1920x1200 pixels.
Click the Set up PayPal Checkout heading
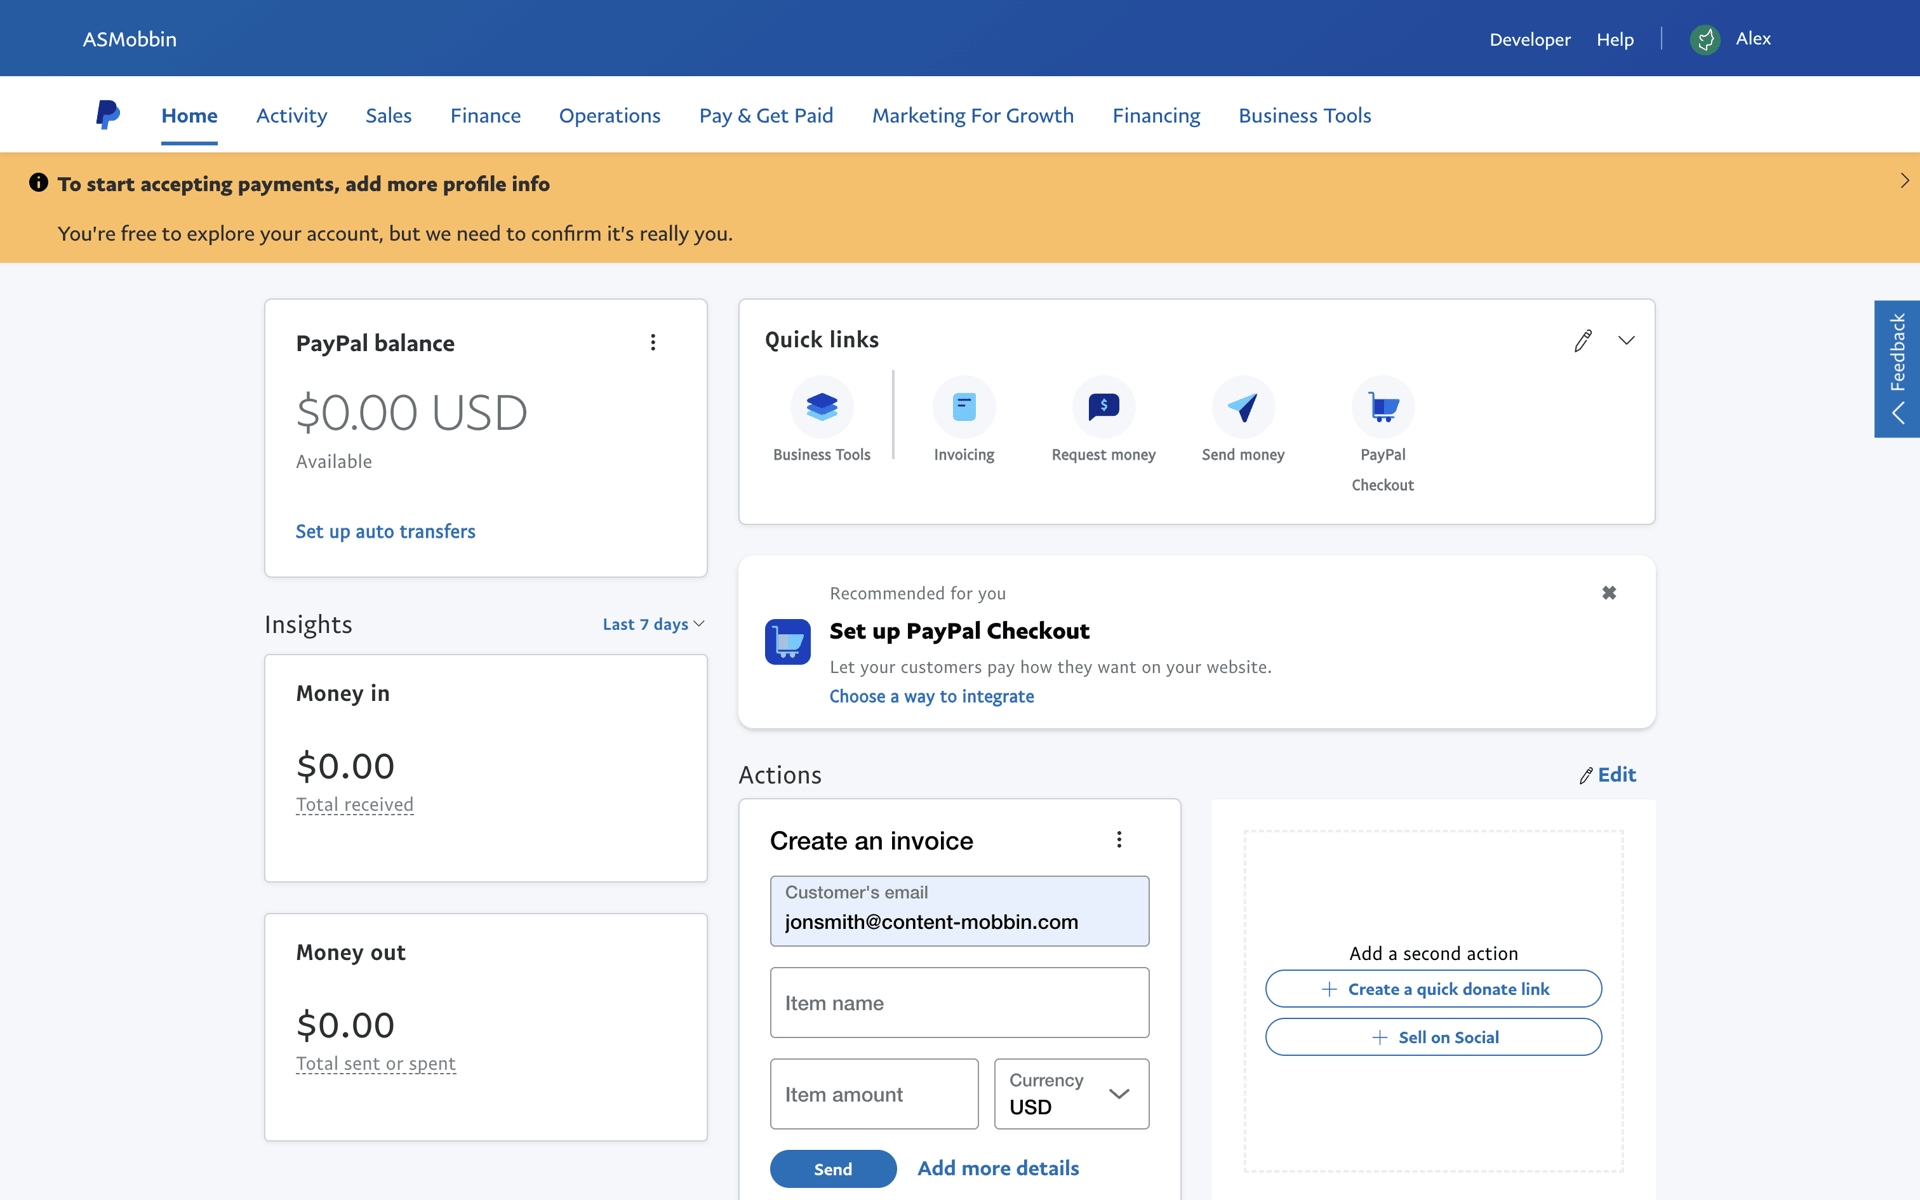click(x=959, y=631)
